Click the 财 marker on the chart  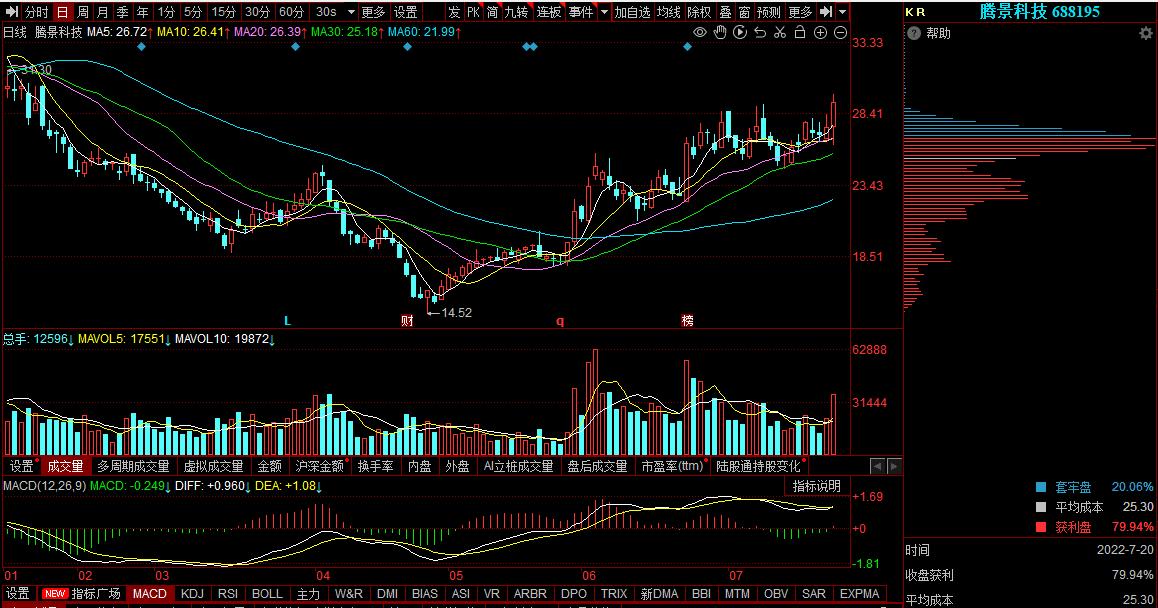coord(407,321)
